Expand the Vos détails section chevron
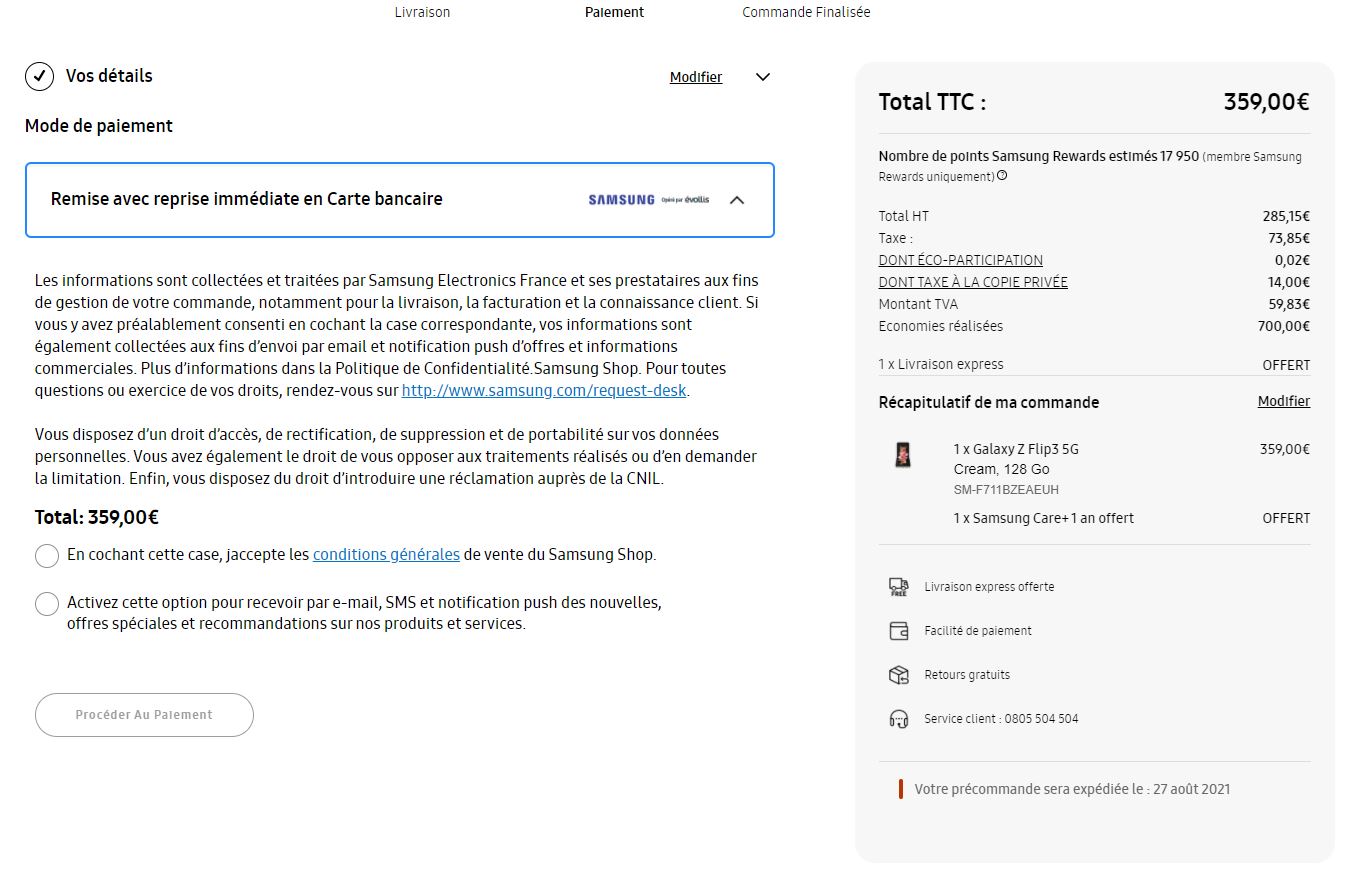Screen dimensions: 1372x871 [x=763, y=77]
